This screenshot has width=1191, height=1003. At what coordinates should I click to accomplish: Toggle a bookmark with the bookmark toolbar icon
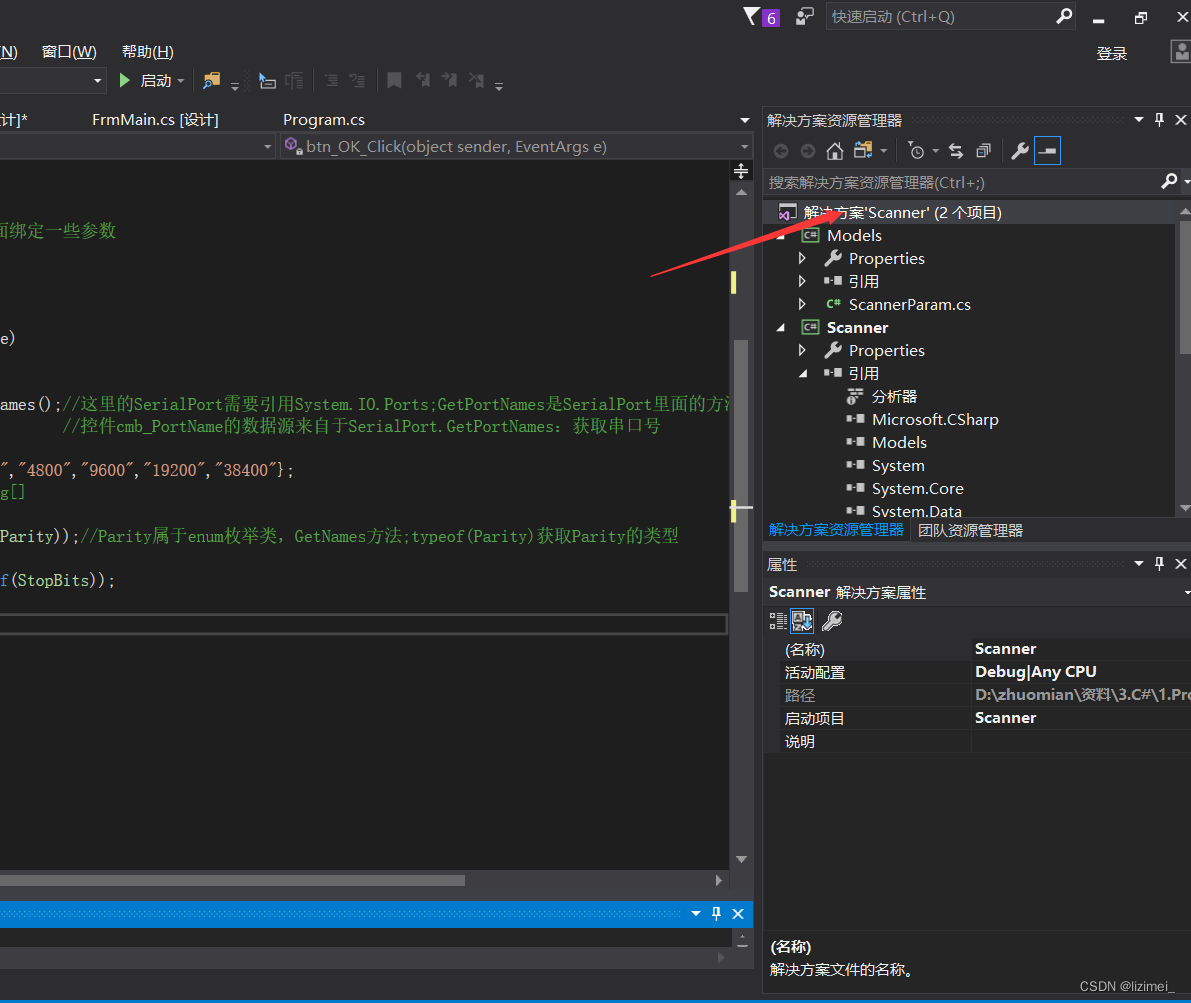coord(393,80)
